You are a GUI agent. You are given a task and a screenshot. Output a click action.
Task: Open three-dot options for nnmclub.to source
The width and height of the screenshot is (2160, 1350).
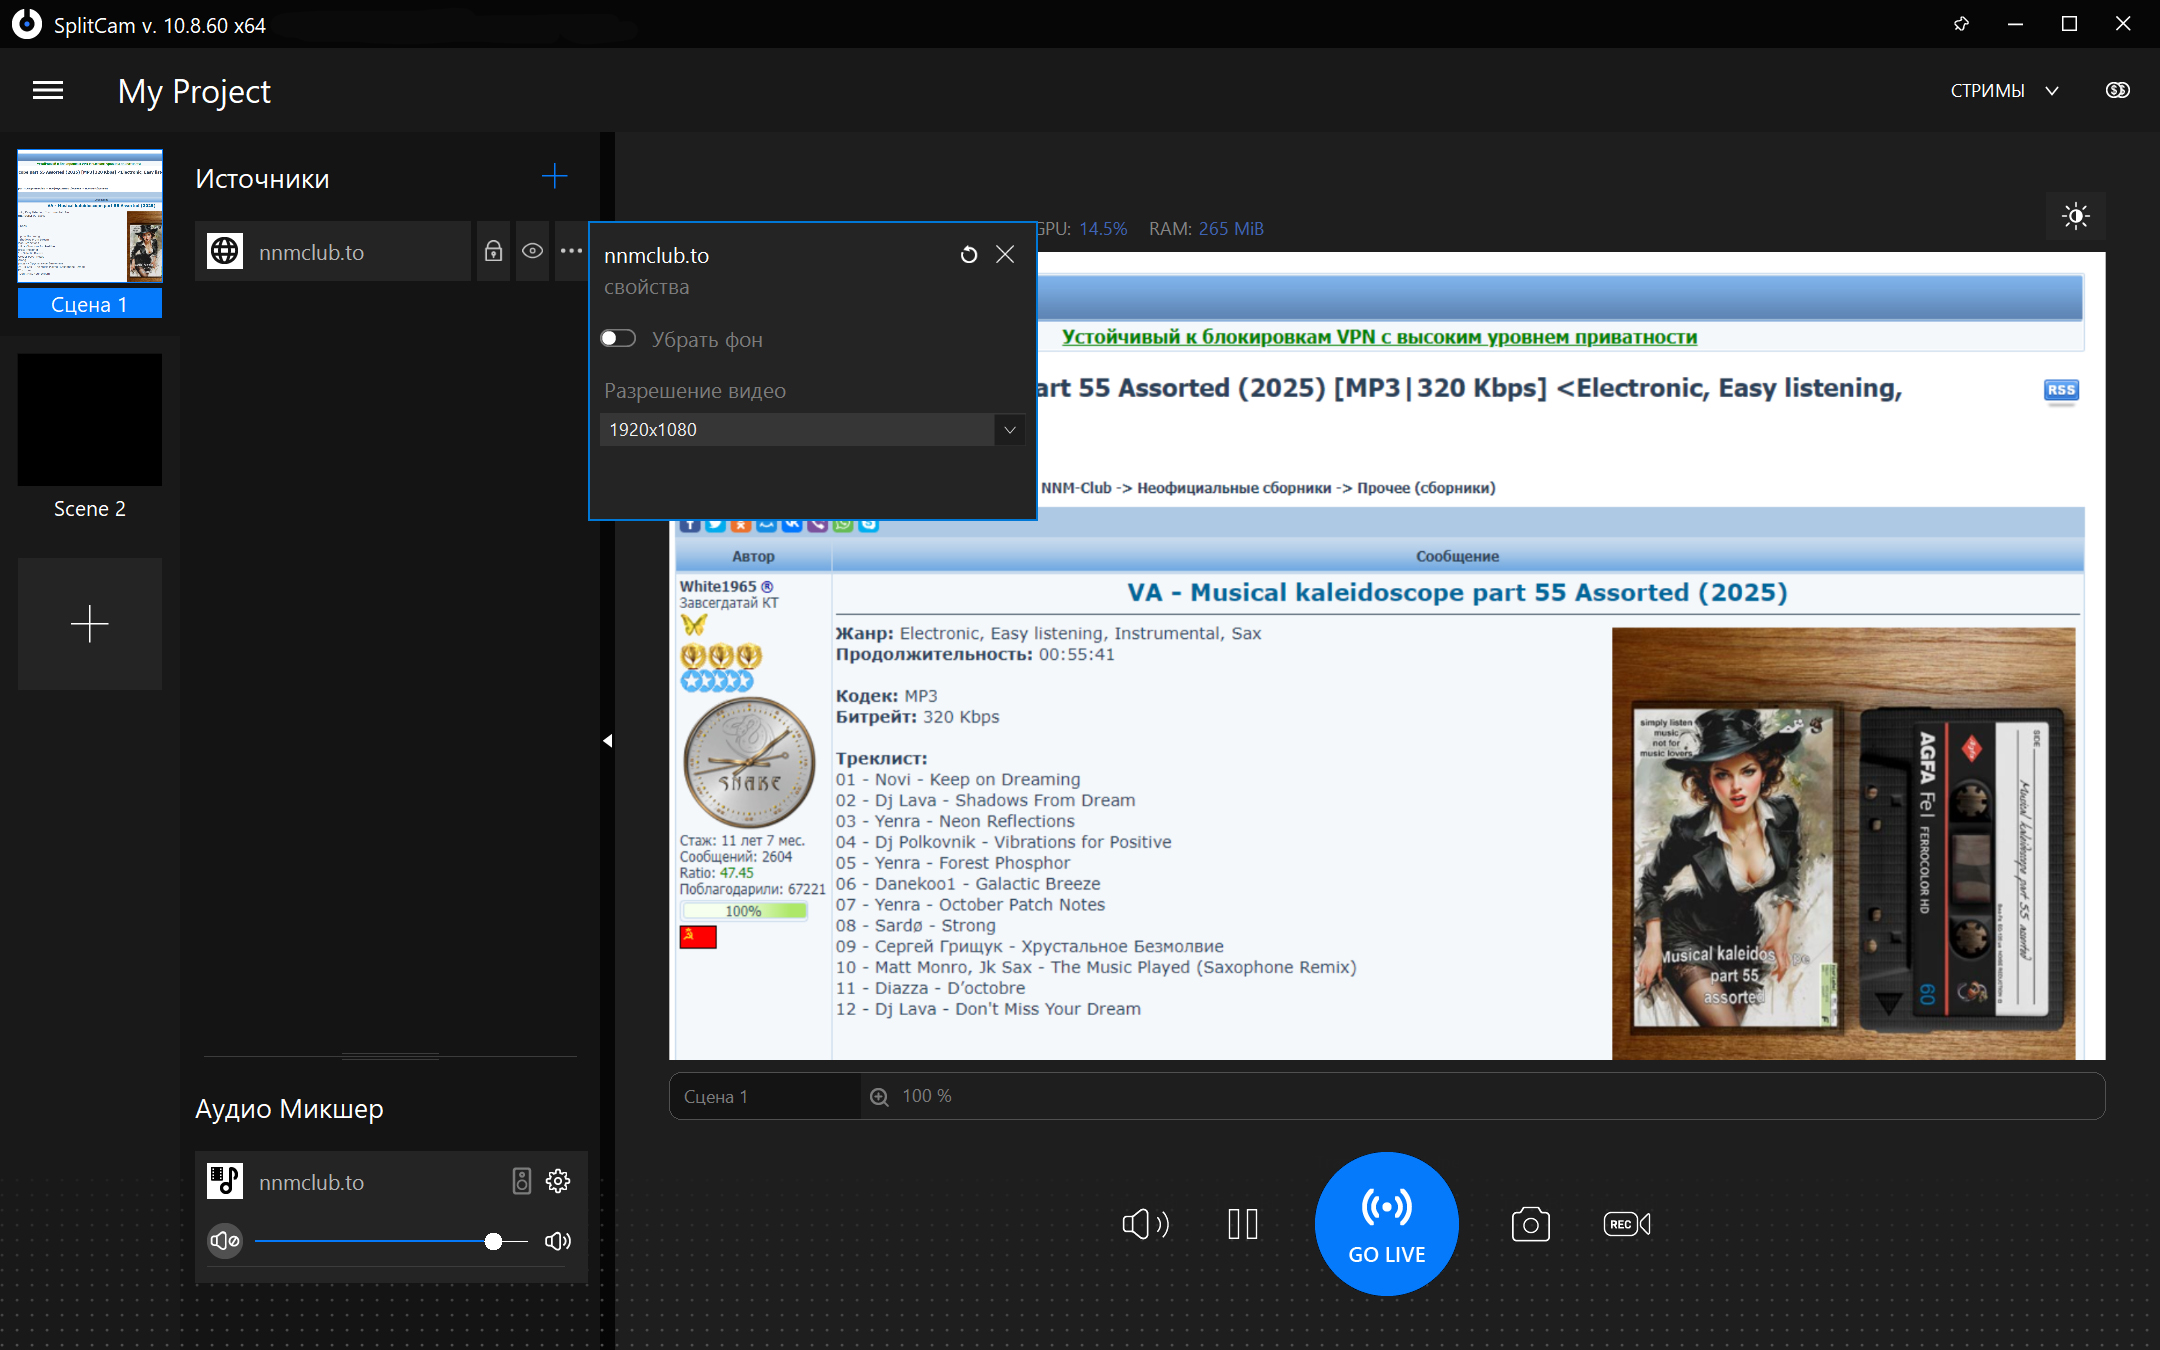coord(571,251)
